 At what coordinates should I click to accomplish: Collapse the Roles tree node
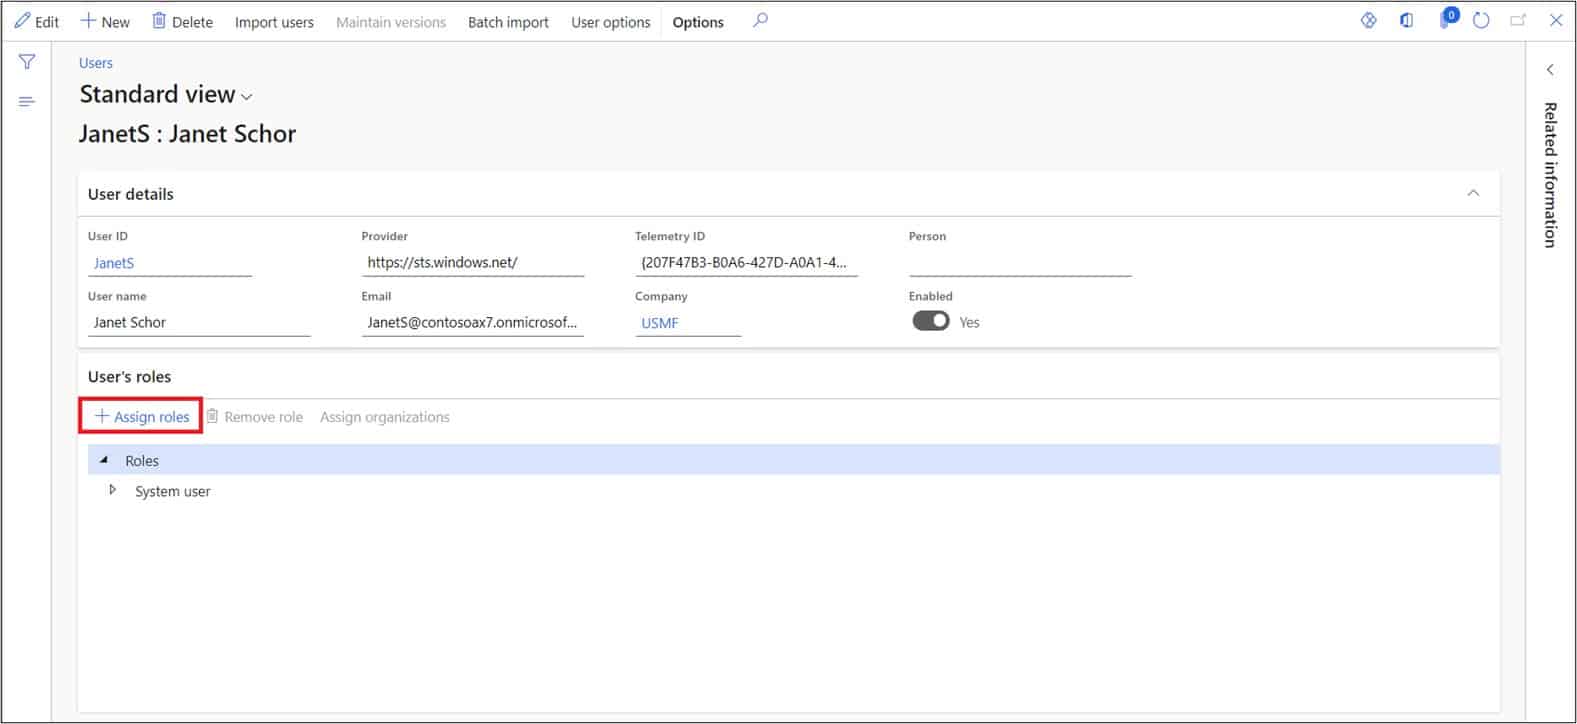(x=104, y=460)
